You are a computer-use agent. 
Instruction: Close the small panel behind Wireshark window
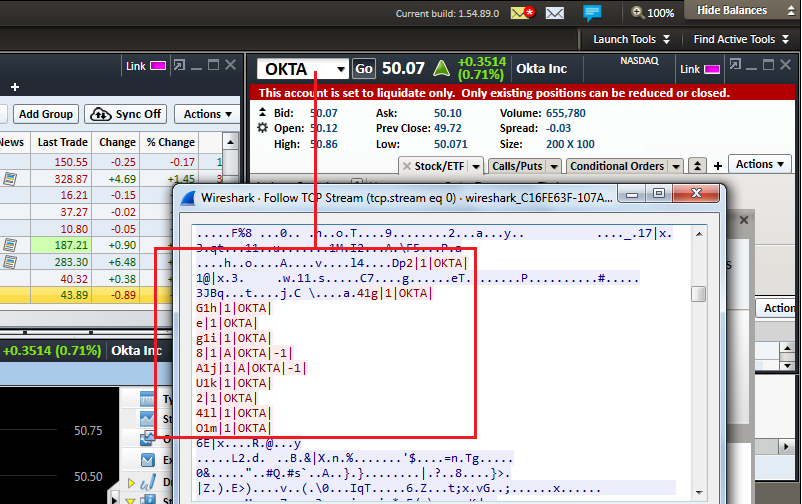(x=744, y=220)
